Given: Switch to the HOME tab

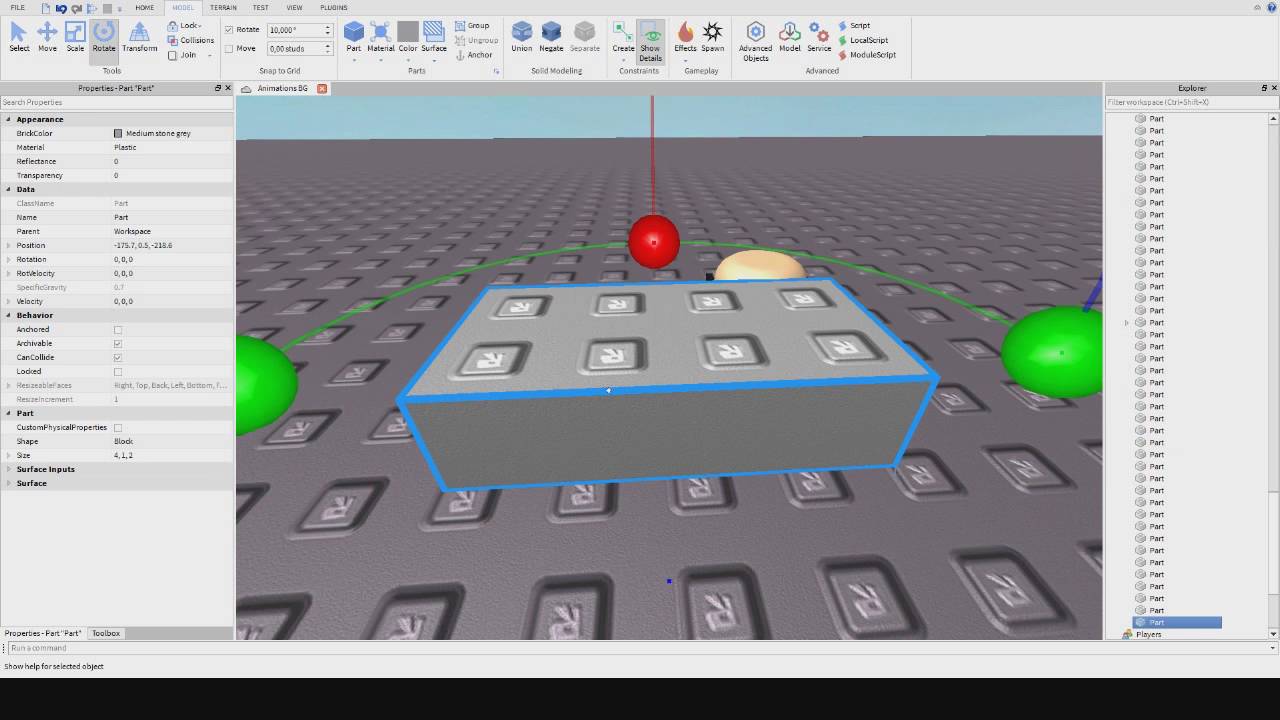Looking at the screenshot, I should tap(145, 8).
